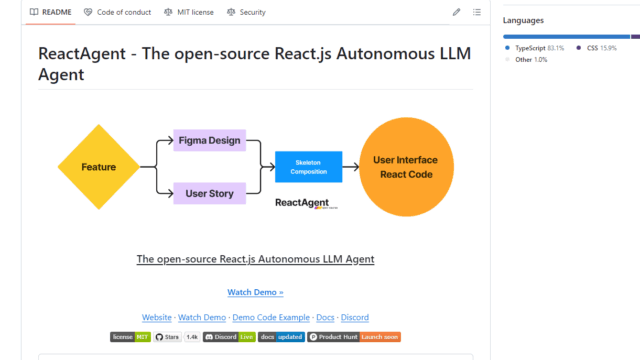Open Watch Demo link in links row
The width and height of the screenshot is (640, 360).
point(202,317)
